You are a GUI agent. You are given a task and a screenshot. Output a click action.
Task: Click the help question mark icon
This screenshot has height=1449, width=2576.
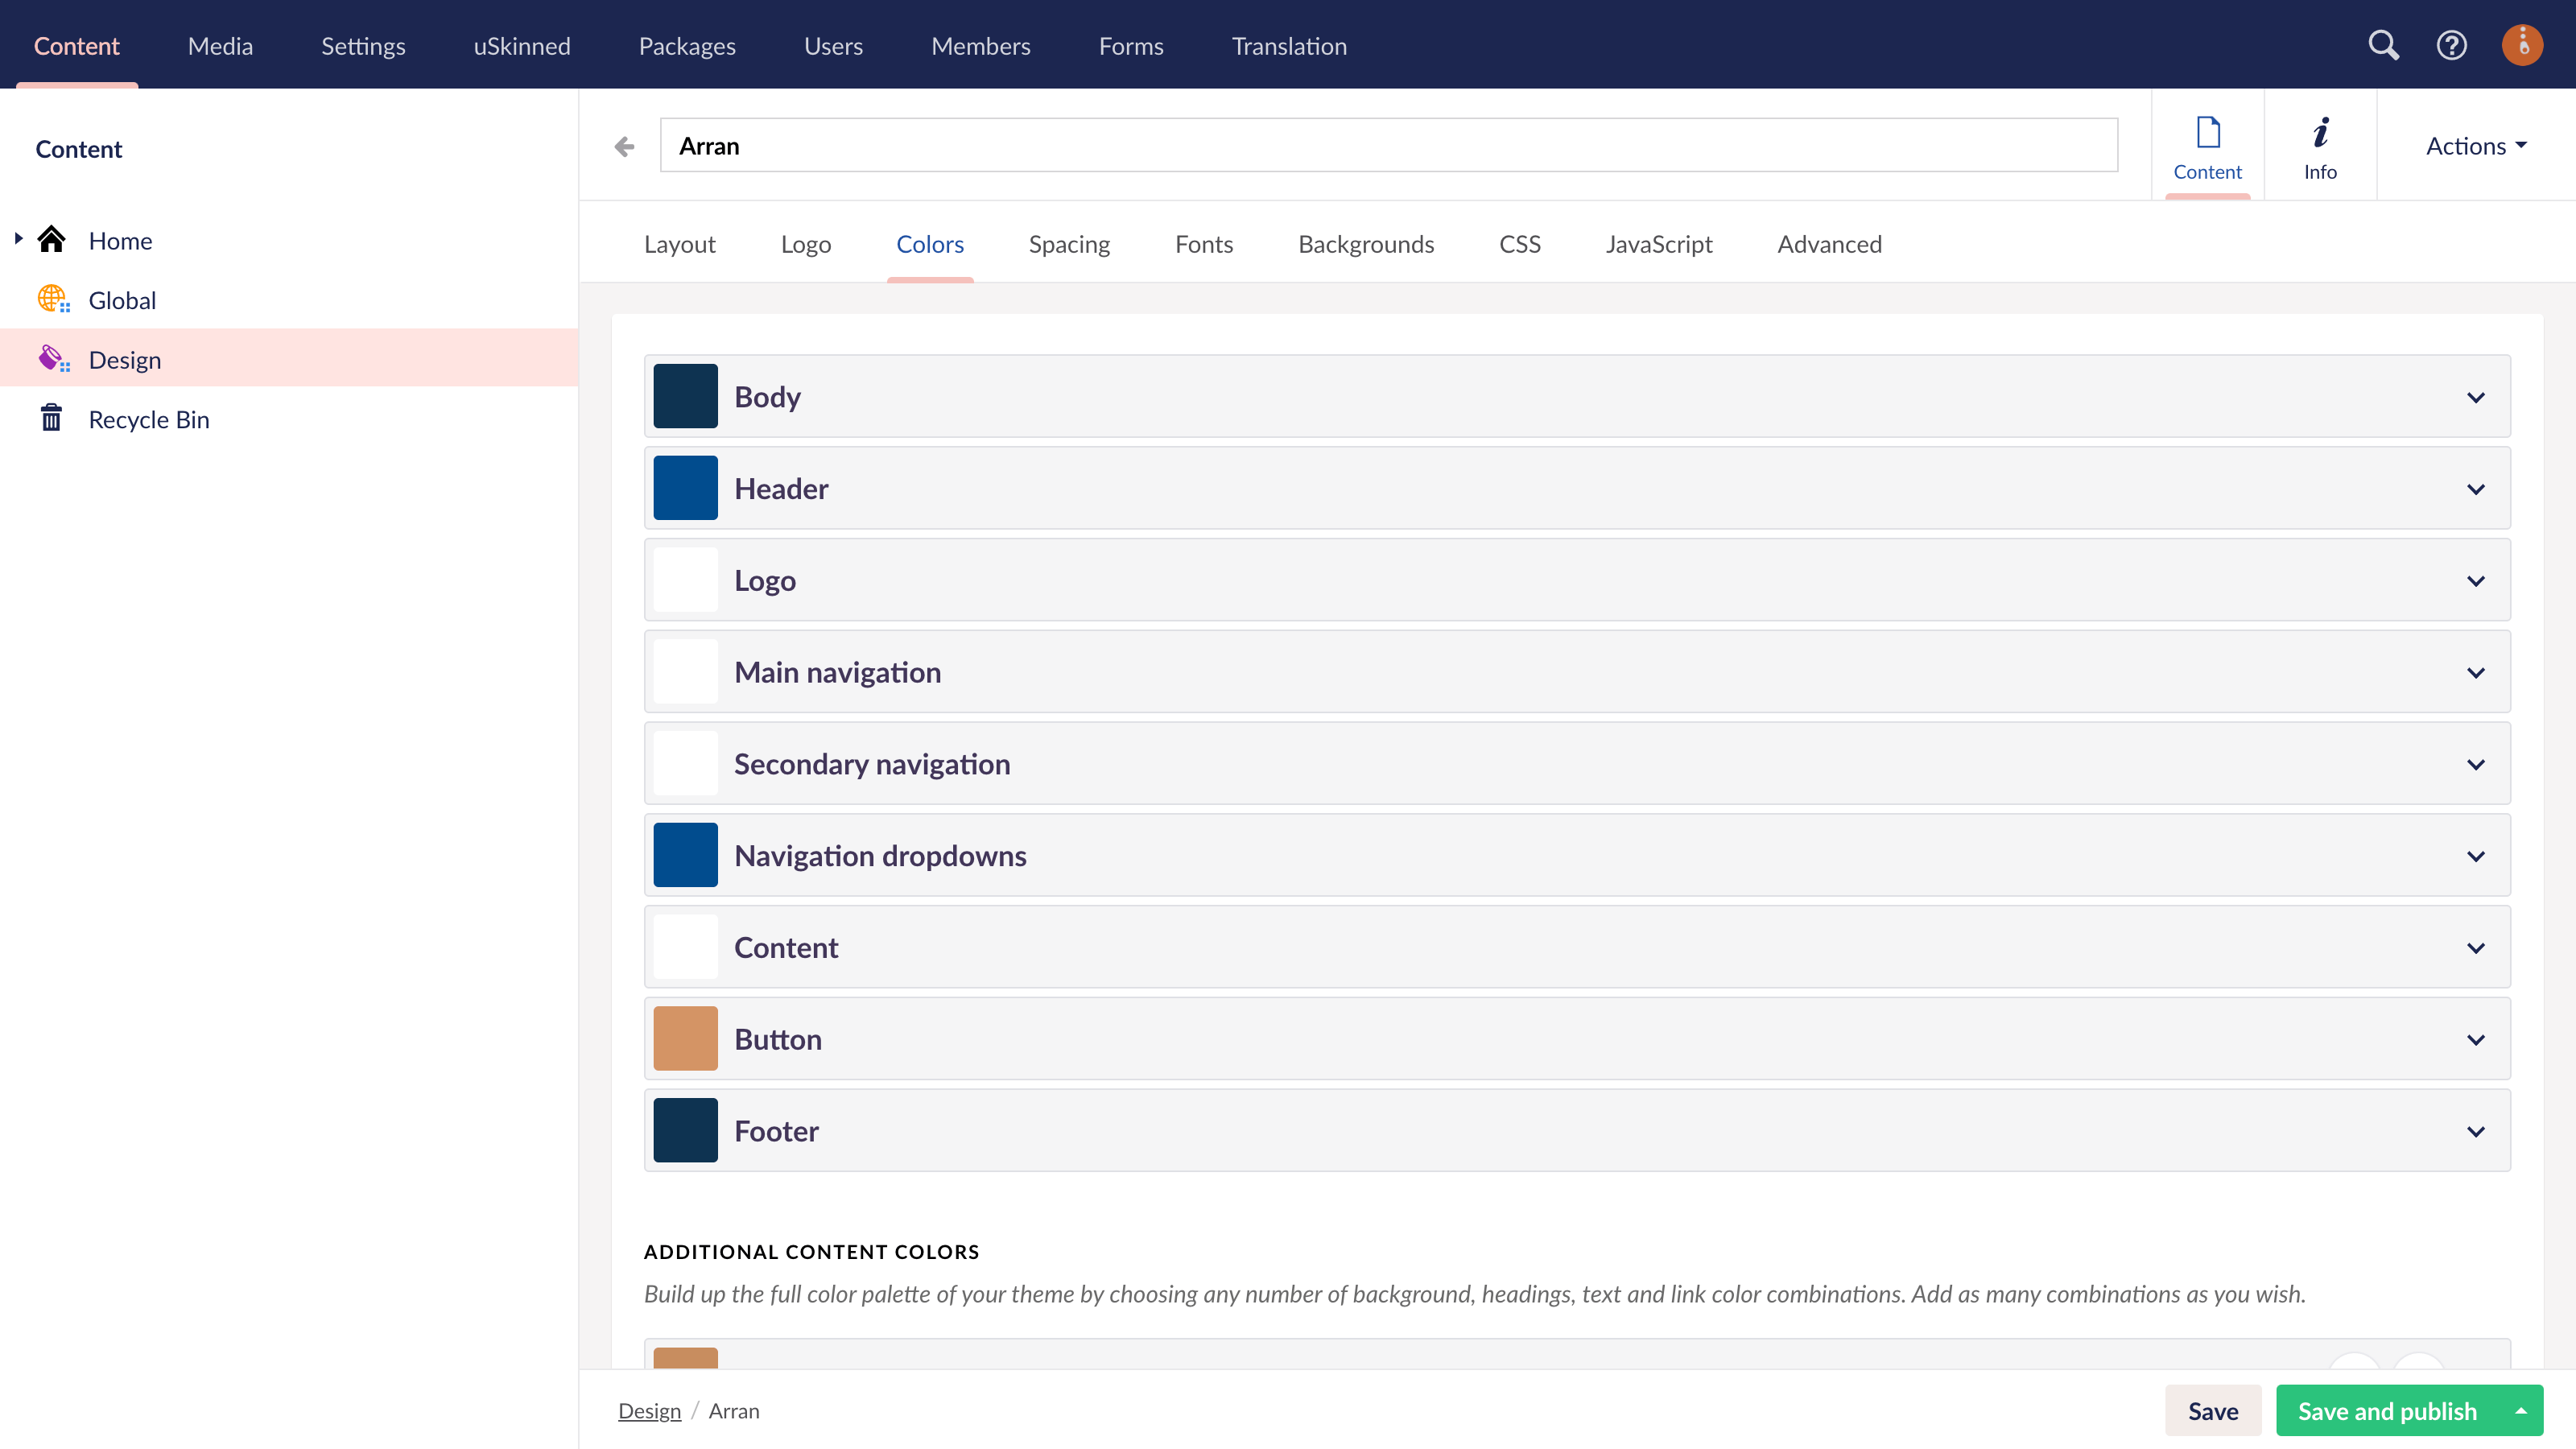tap(2451, 45)
